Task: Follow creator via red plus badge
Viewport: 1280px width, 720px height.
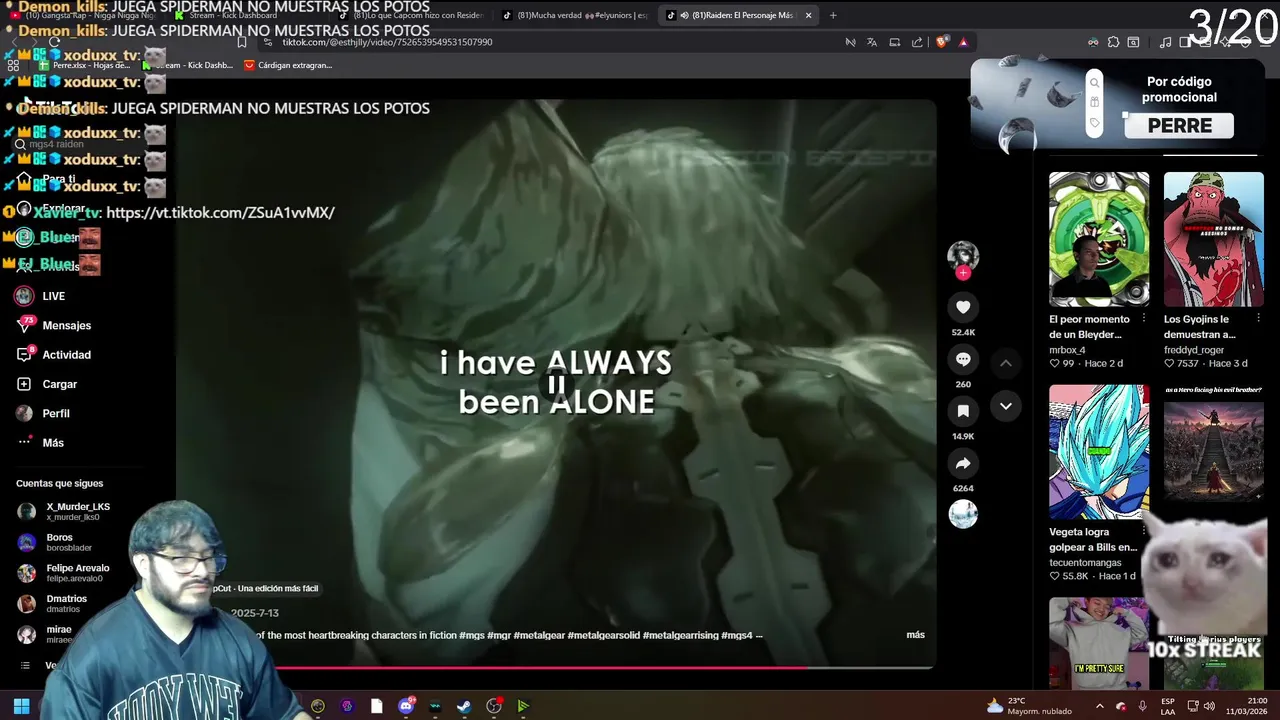Action: [x=963, y=273]
